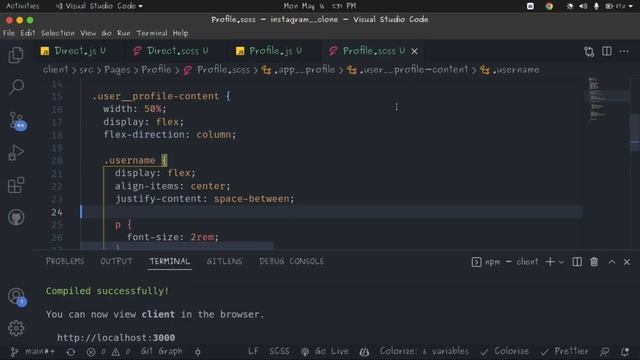
Task: Kill the terminal with trash icon
Action: [x=594, y=262]
